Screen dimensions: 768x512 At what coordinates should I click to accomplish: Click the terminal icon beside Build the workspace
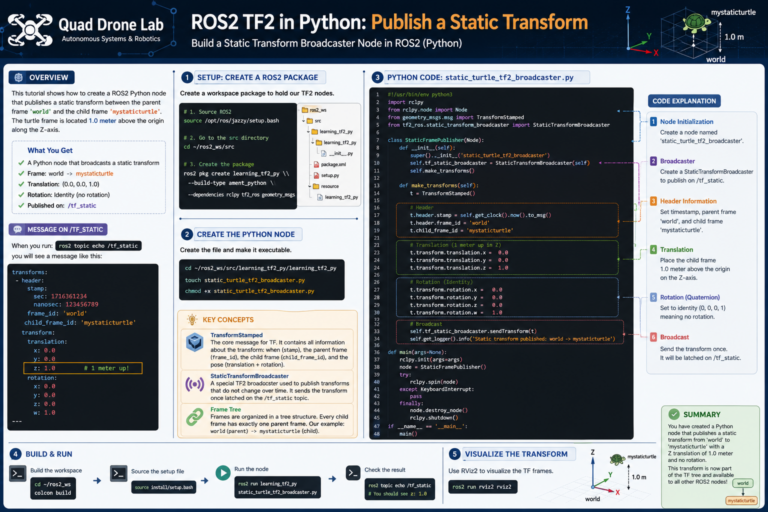tap(18, 474)
